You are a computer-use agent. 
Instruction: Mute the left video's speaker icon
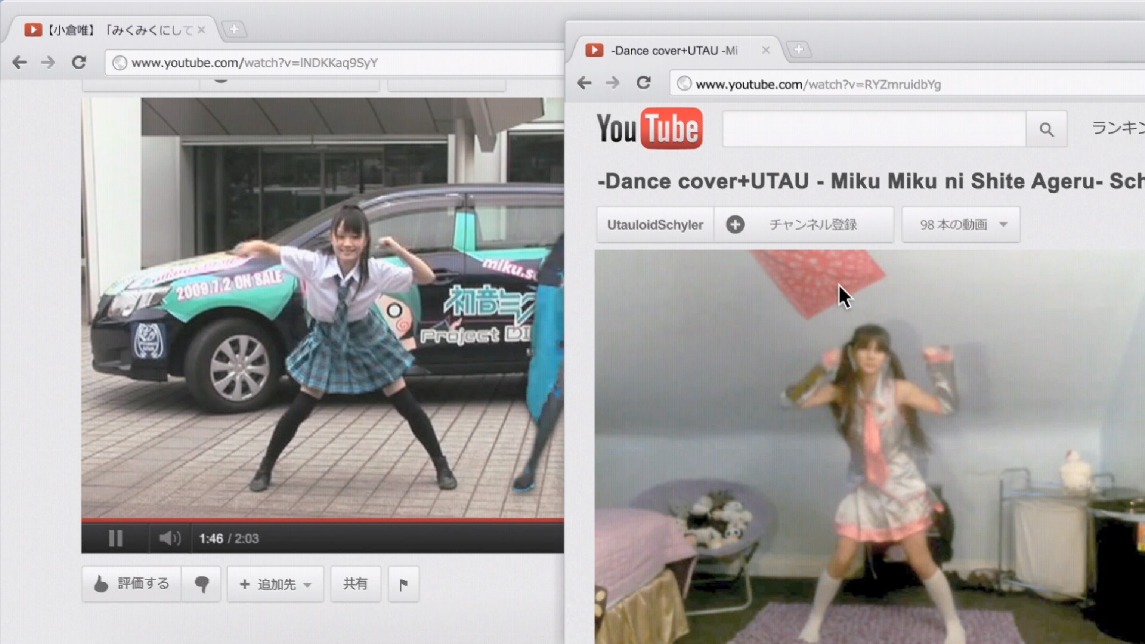(x=169, y=538)
